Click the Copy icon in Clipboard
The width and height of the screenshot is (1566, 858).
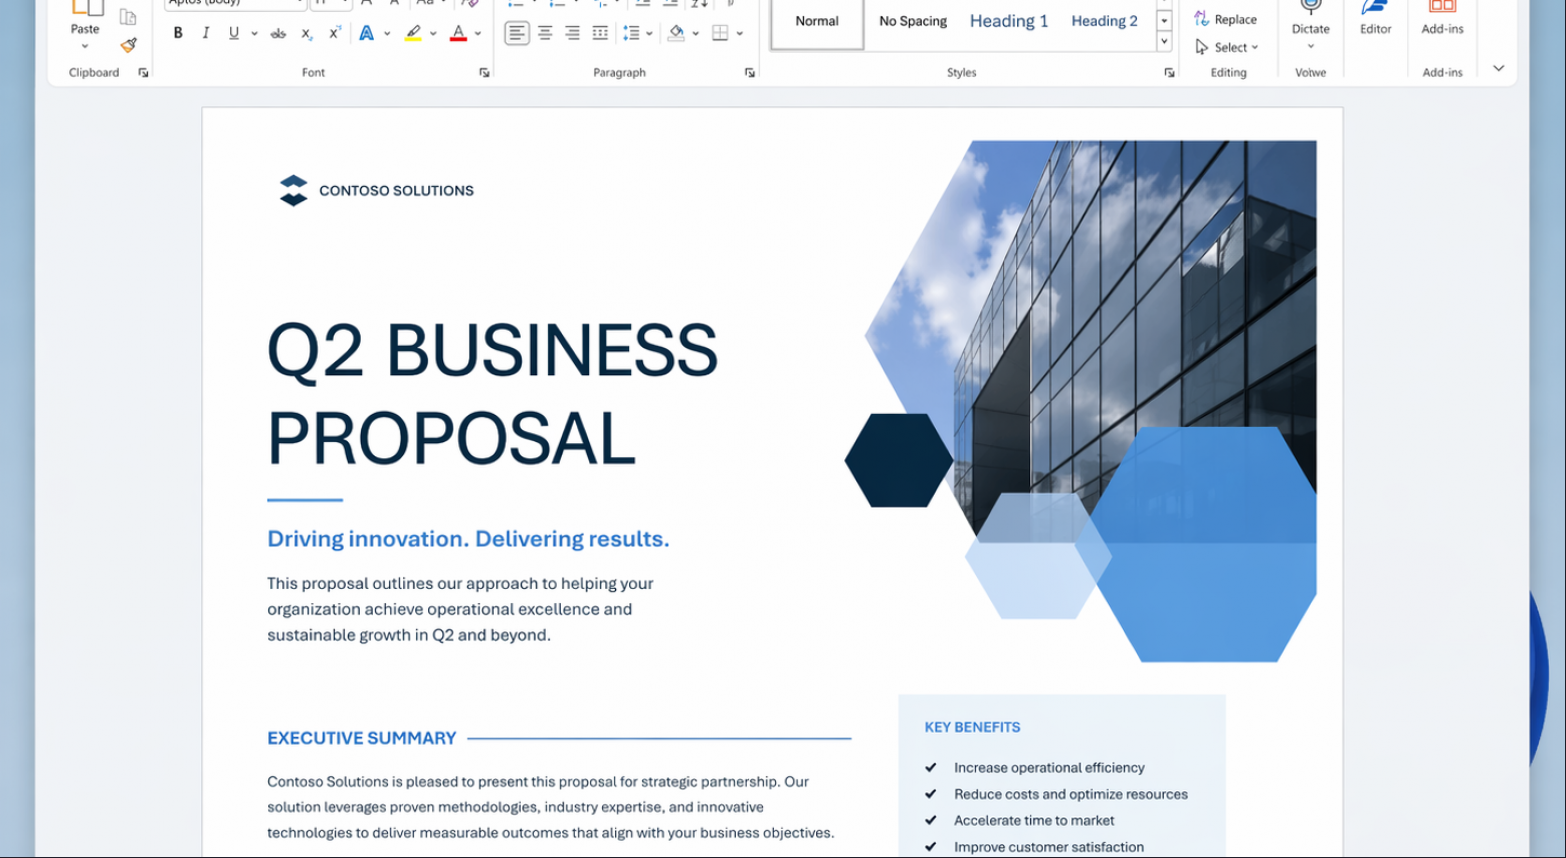point(128,17)
